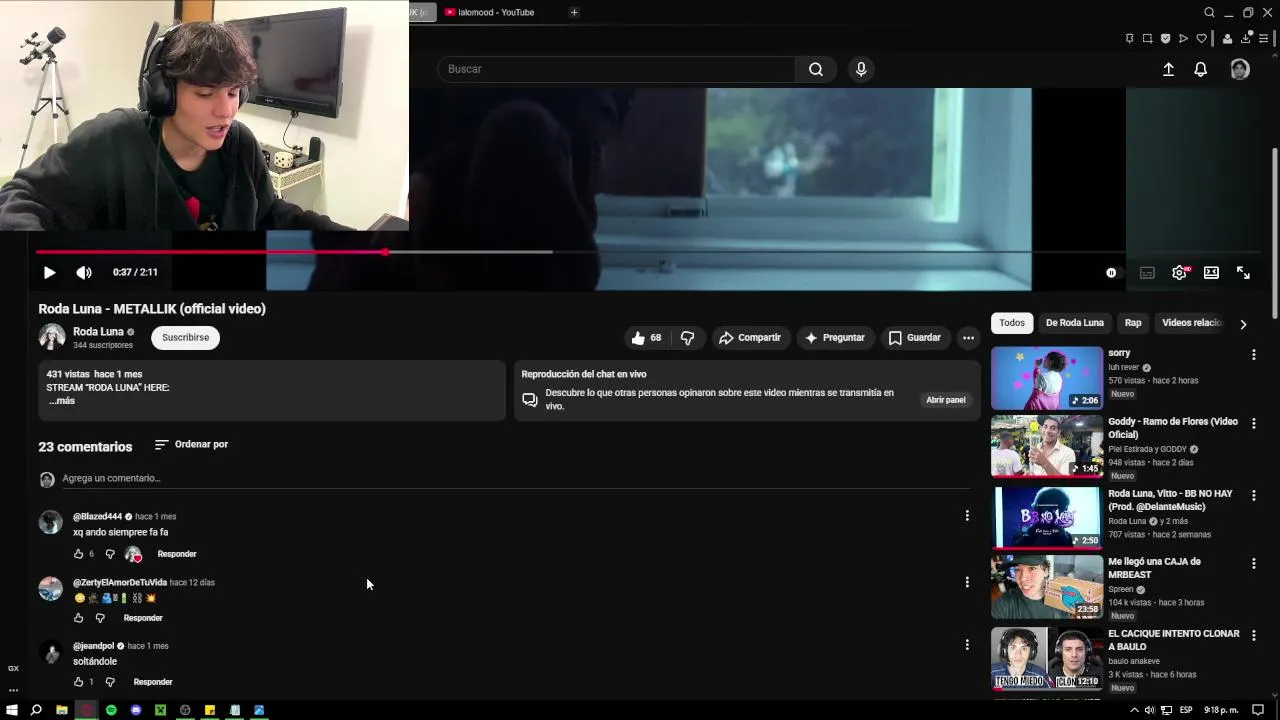Open options for BB NO HAY video
Viewport: 1280px width, 720px height.
[1253, 495]
